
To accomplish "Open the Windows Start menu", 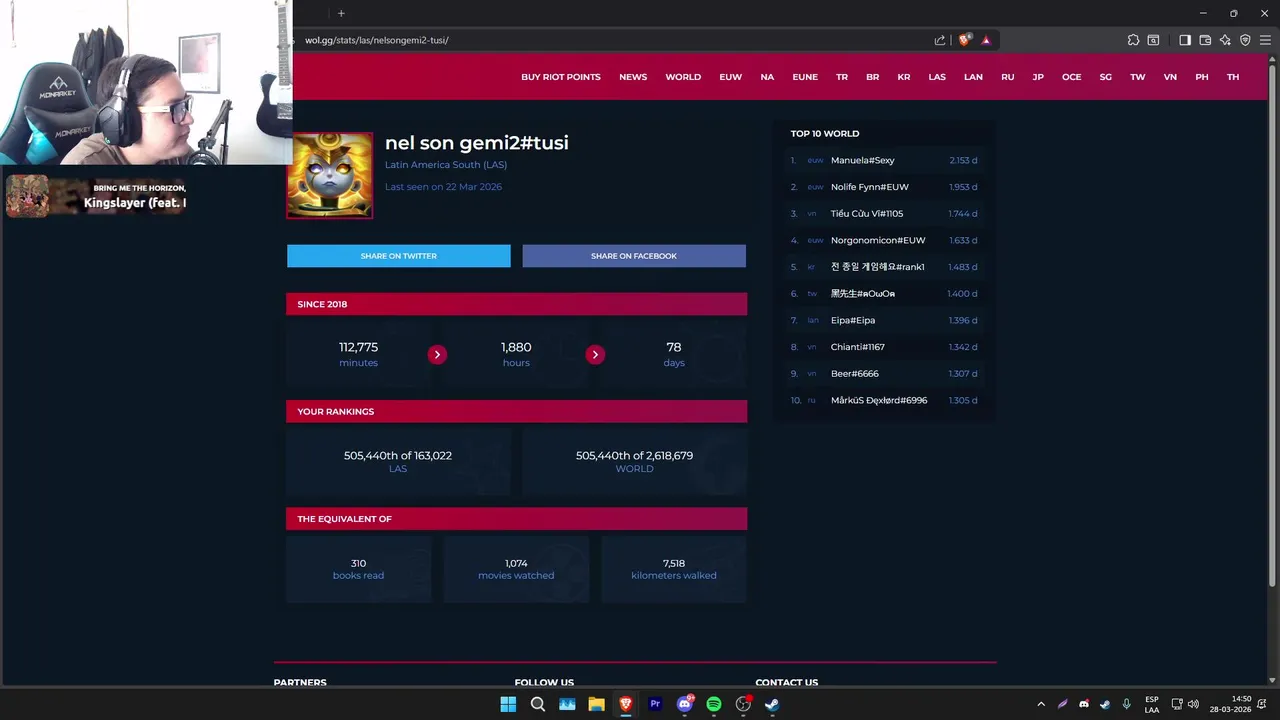I will pos(508,704).
